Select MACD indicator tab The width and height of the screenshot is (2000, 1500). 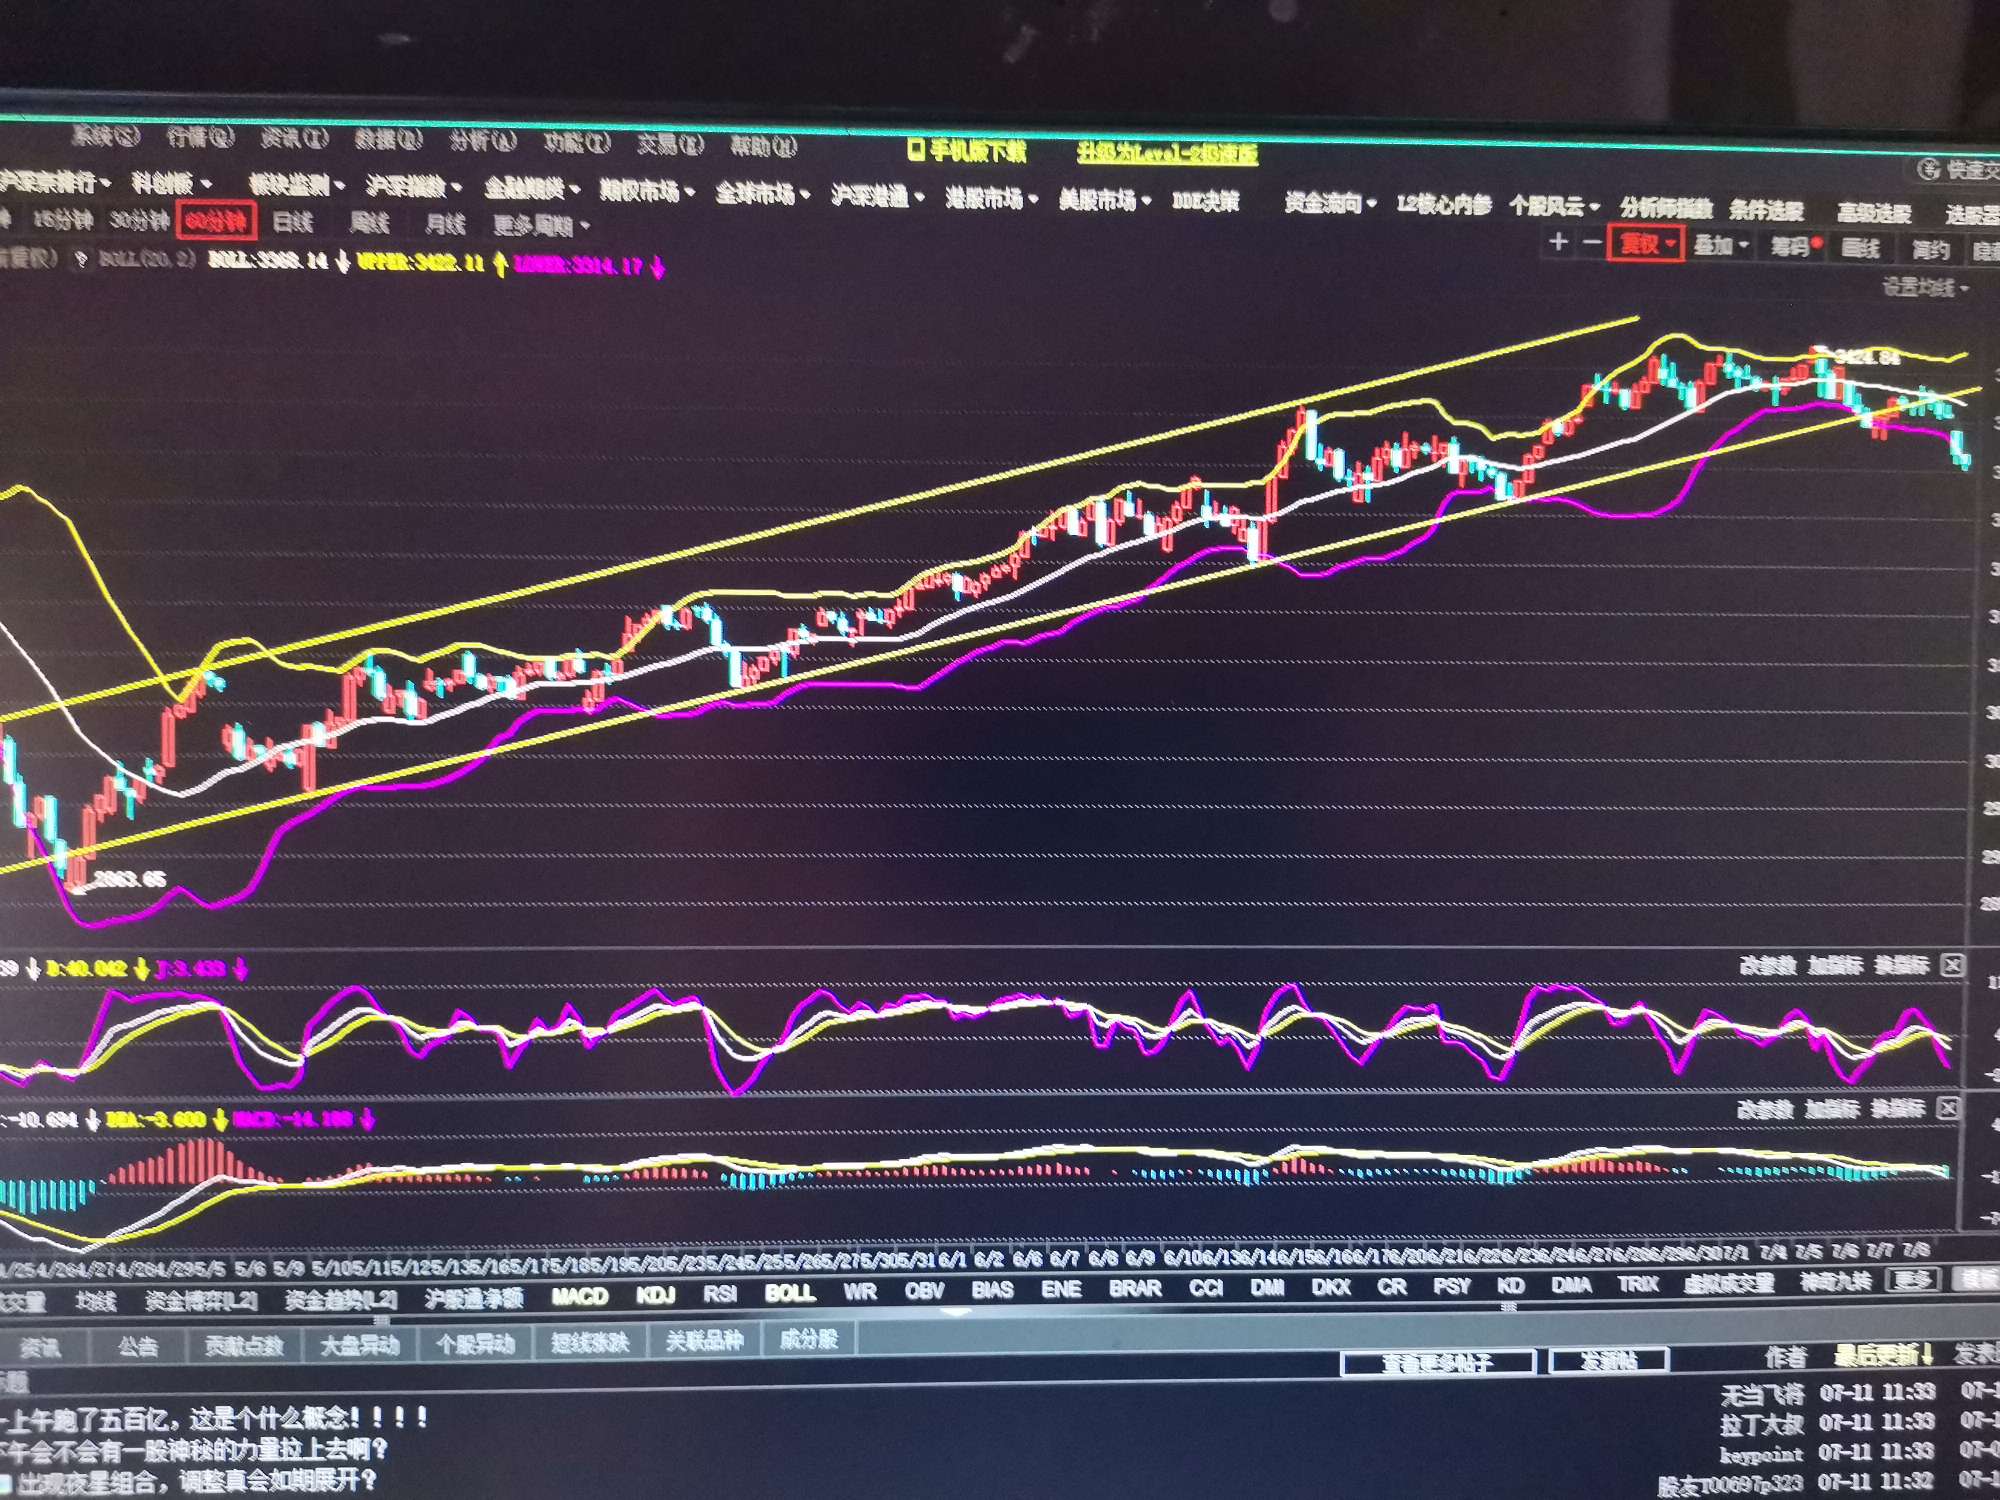[581, 1296]
